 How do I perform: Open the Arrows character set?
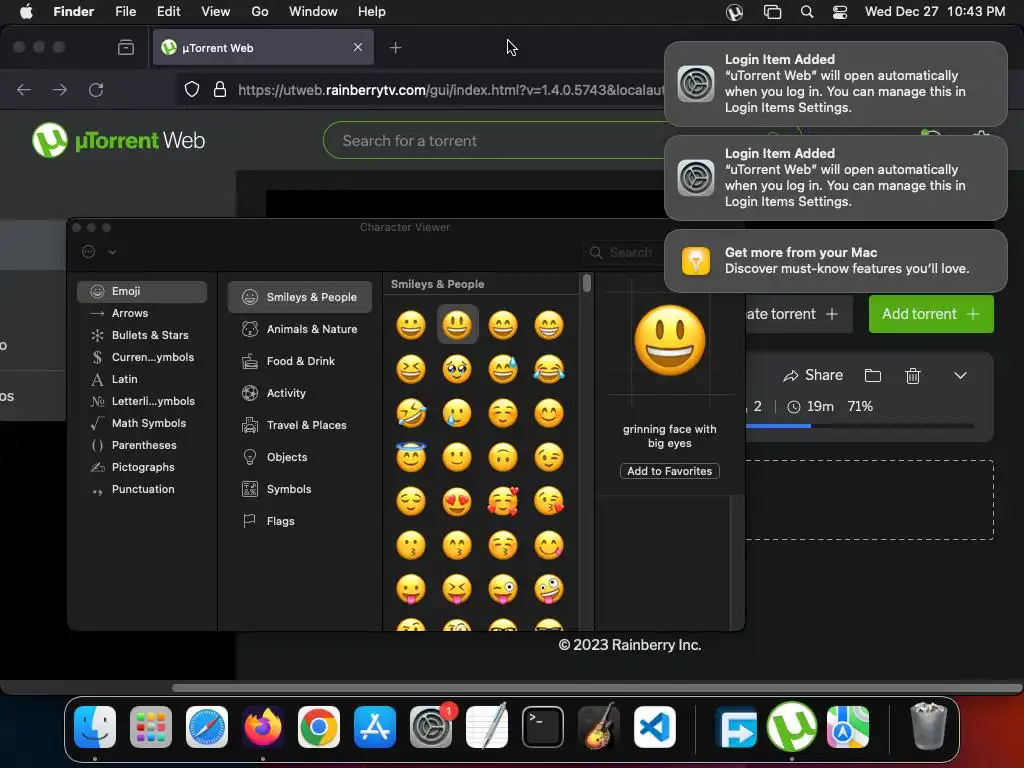[142, 313]
